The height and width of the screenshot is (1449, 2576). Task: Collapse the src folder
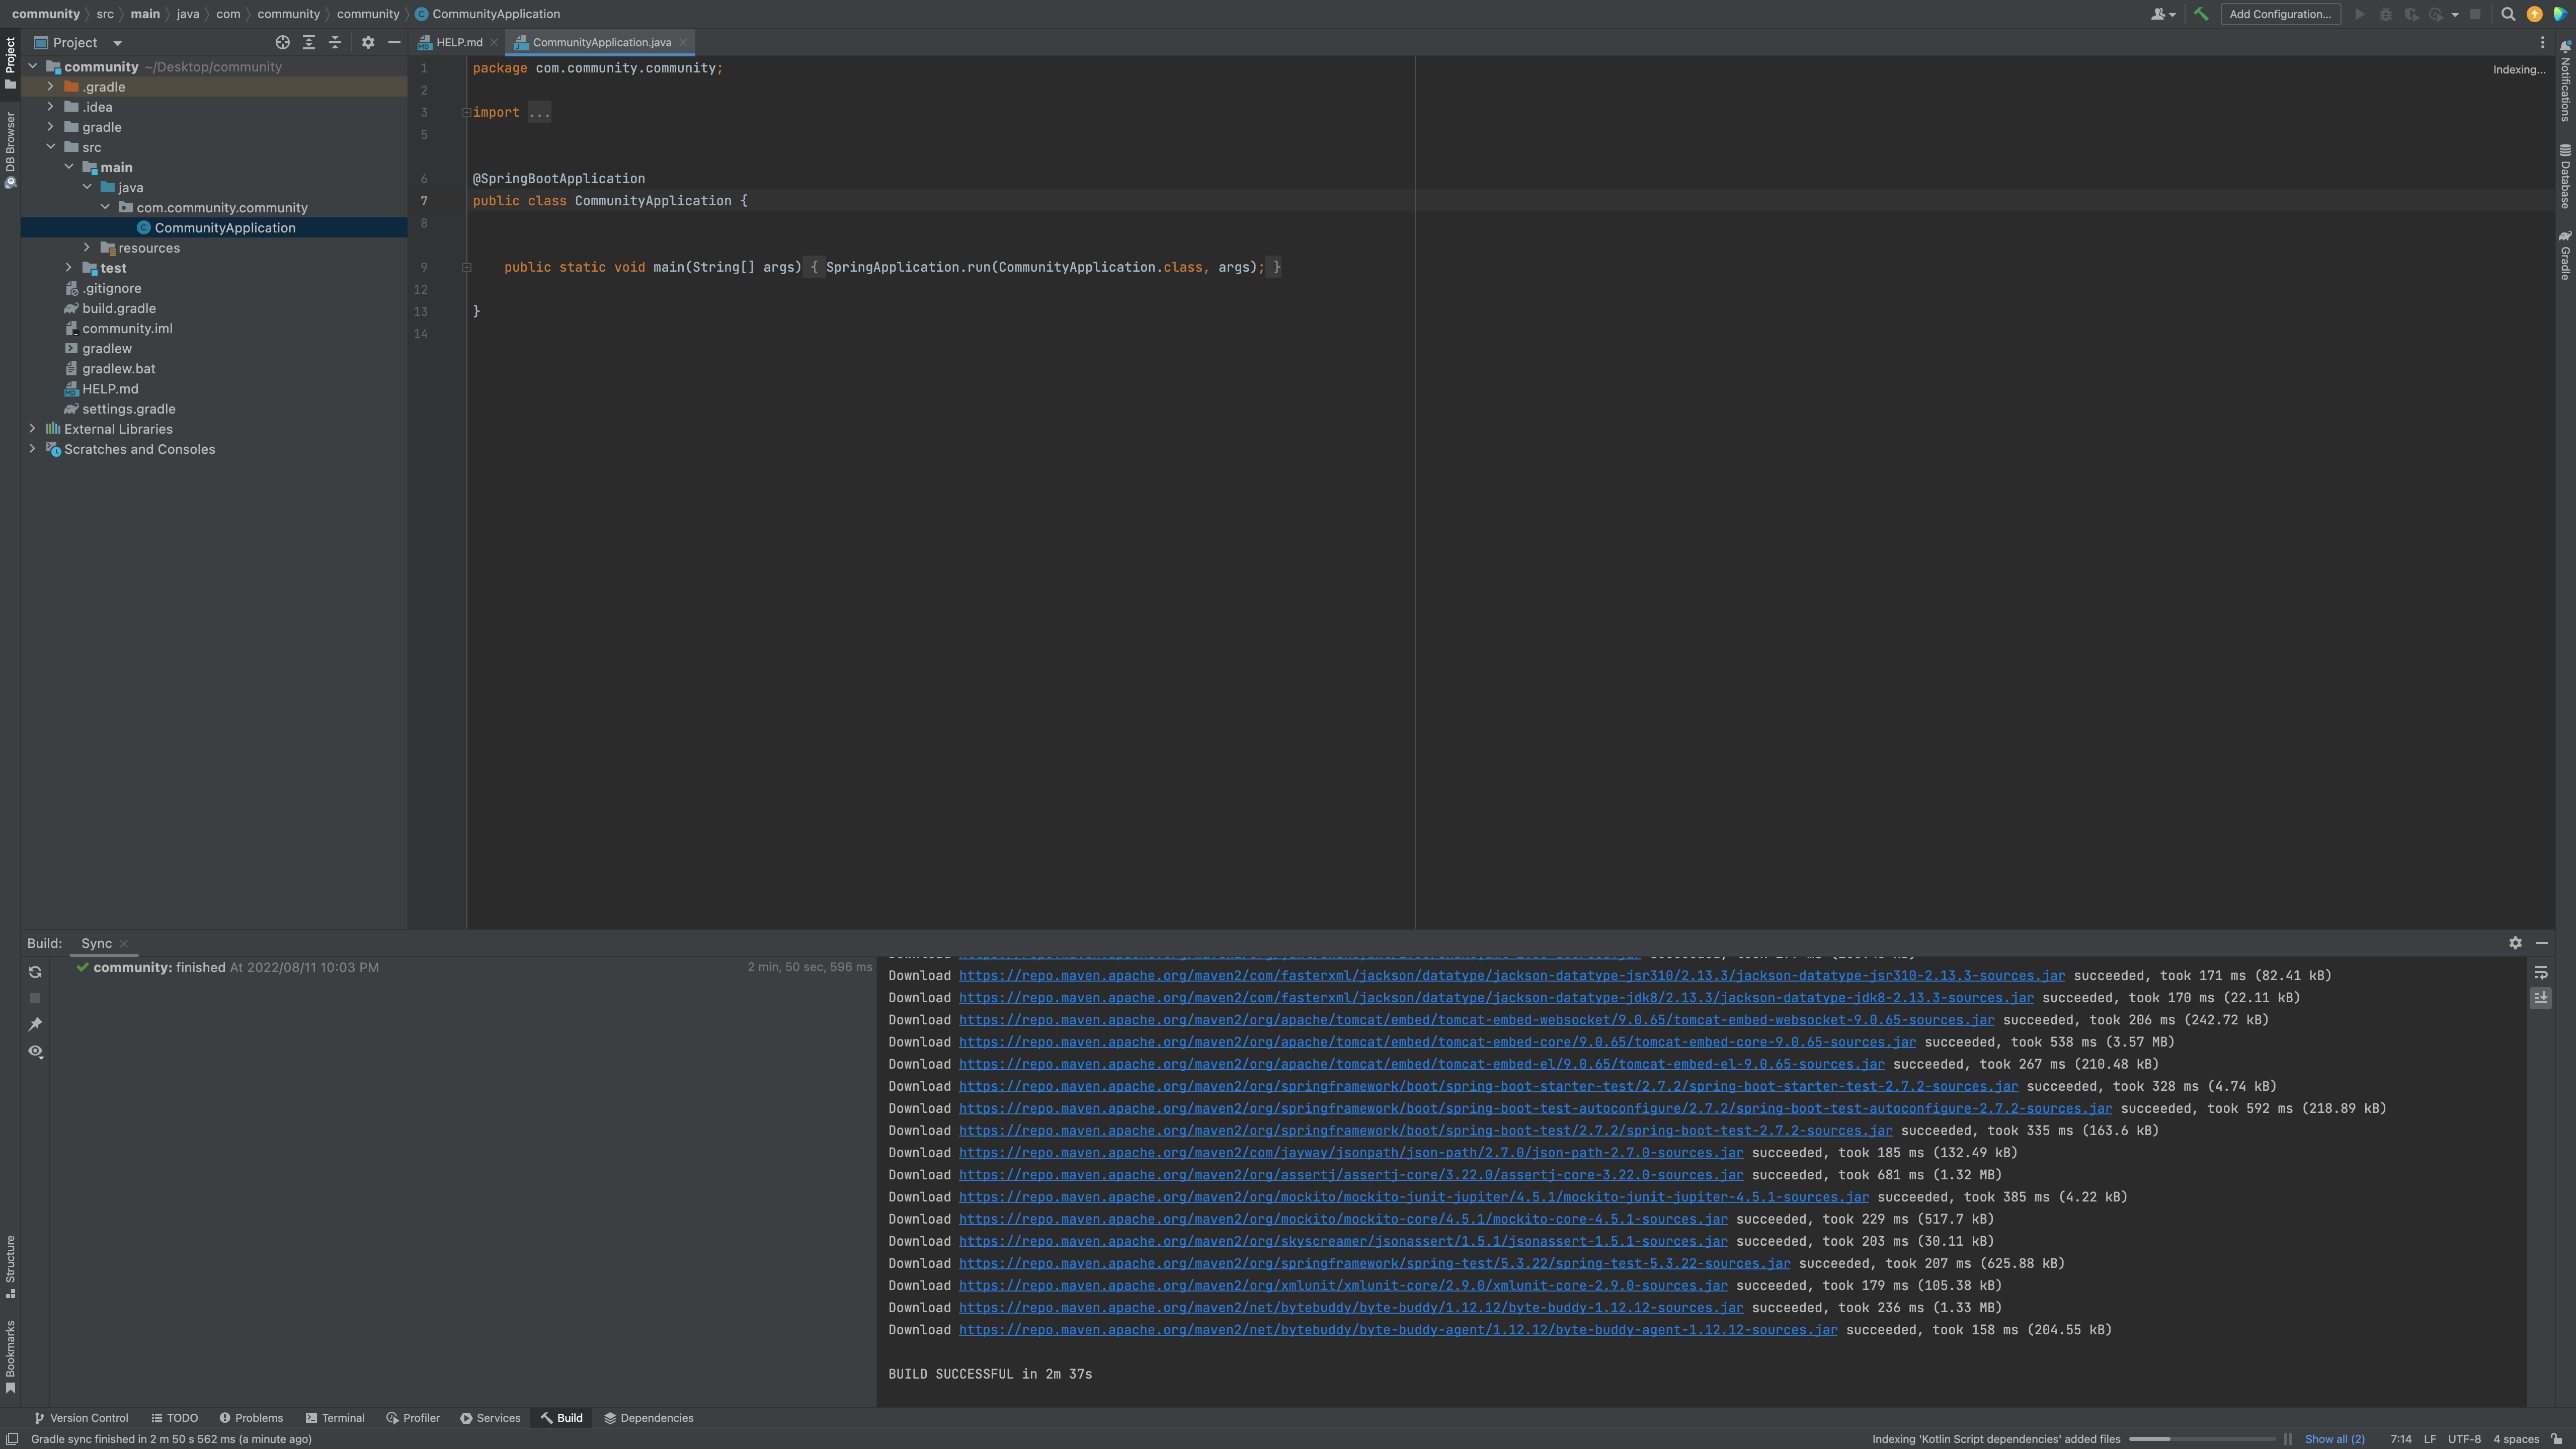50,147
